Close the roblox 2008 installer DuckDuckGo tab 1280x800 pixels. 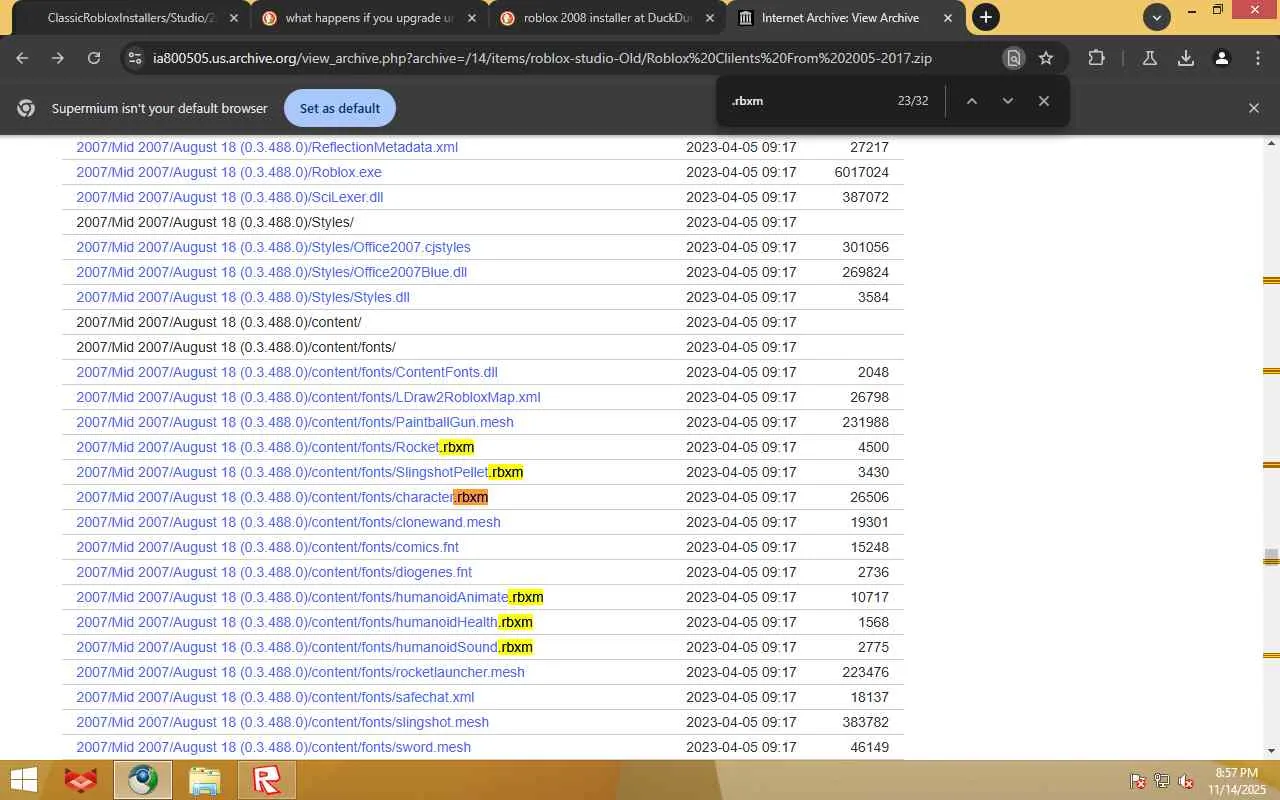tap(710, 18)
